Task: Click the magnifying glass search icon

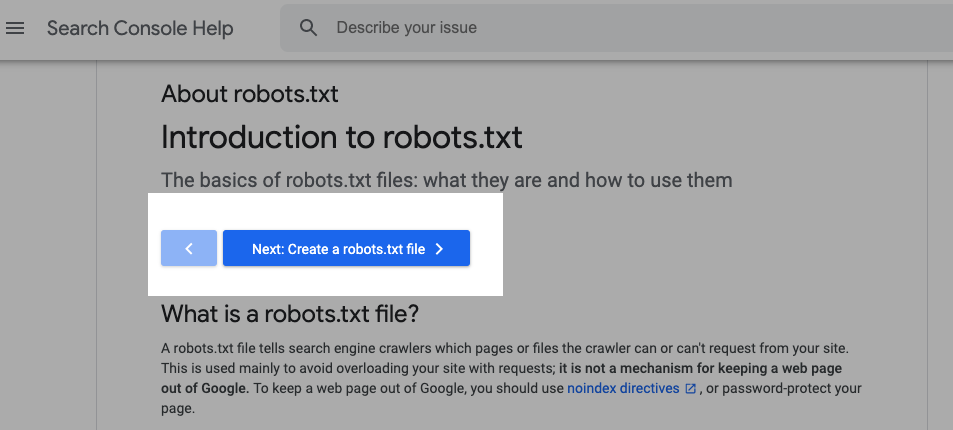Action: click(308, 28)
